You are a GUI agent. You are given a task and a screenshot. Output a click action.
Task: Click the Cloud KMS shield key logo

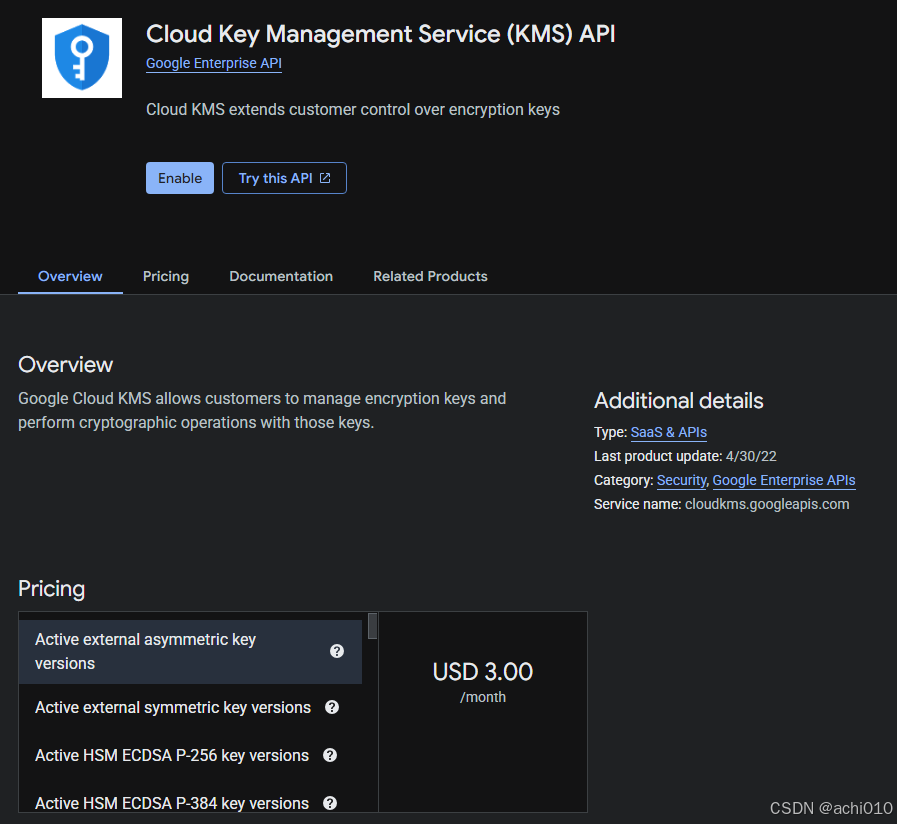pyautogui.click(x=82, y=58)
